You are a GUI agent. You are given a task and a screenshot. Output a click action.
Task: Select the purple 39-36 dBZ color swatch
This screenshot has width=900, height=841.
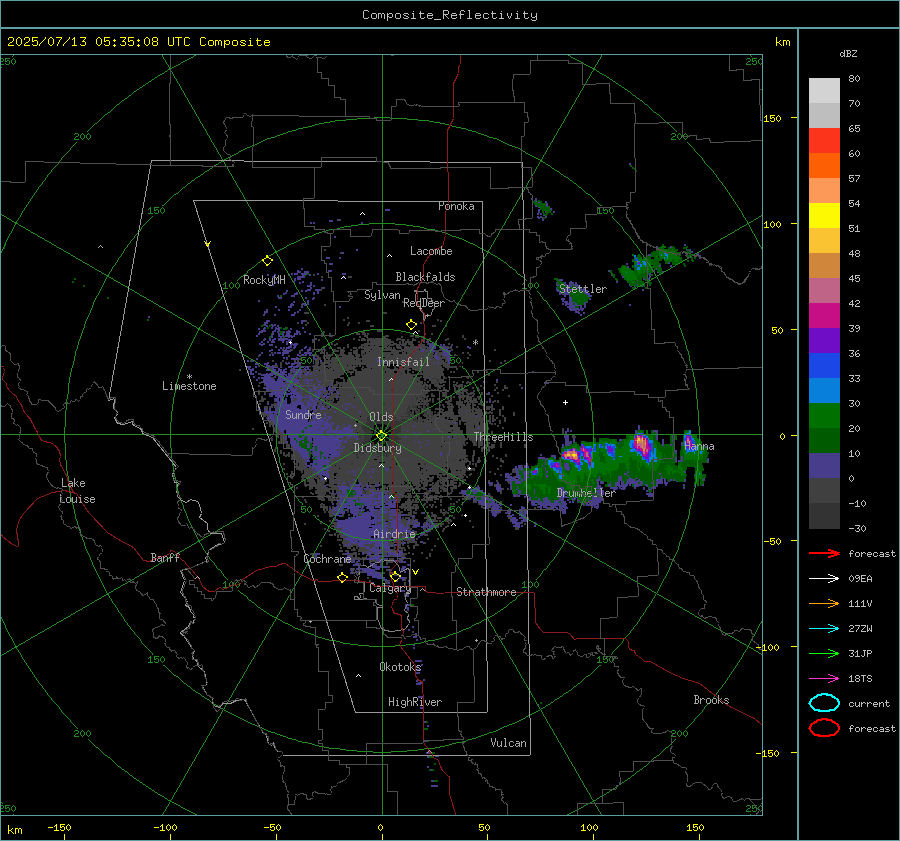(824, 340)
